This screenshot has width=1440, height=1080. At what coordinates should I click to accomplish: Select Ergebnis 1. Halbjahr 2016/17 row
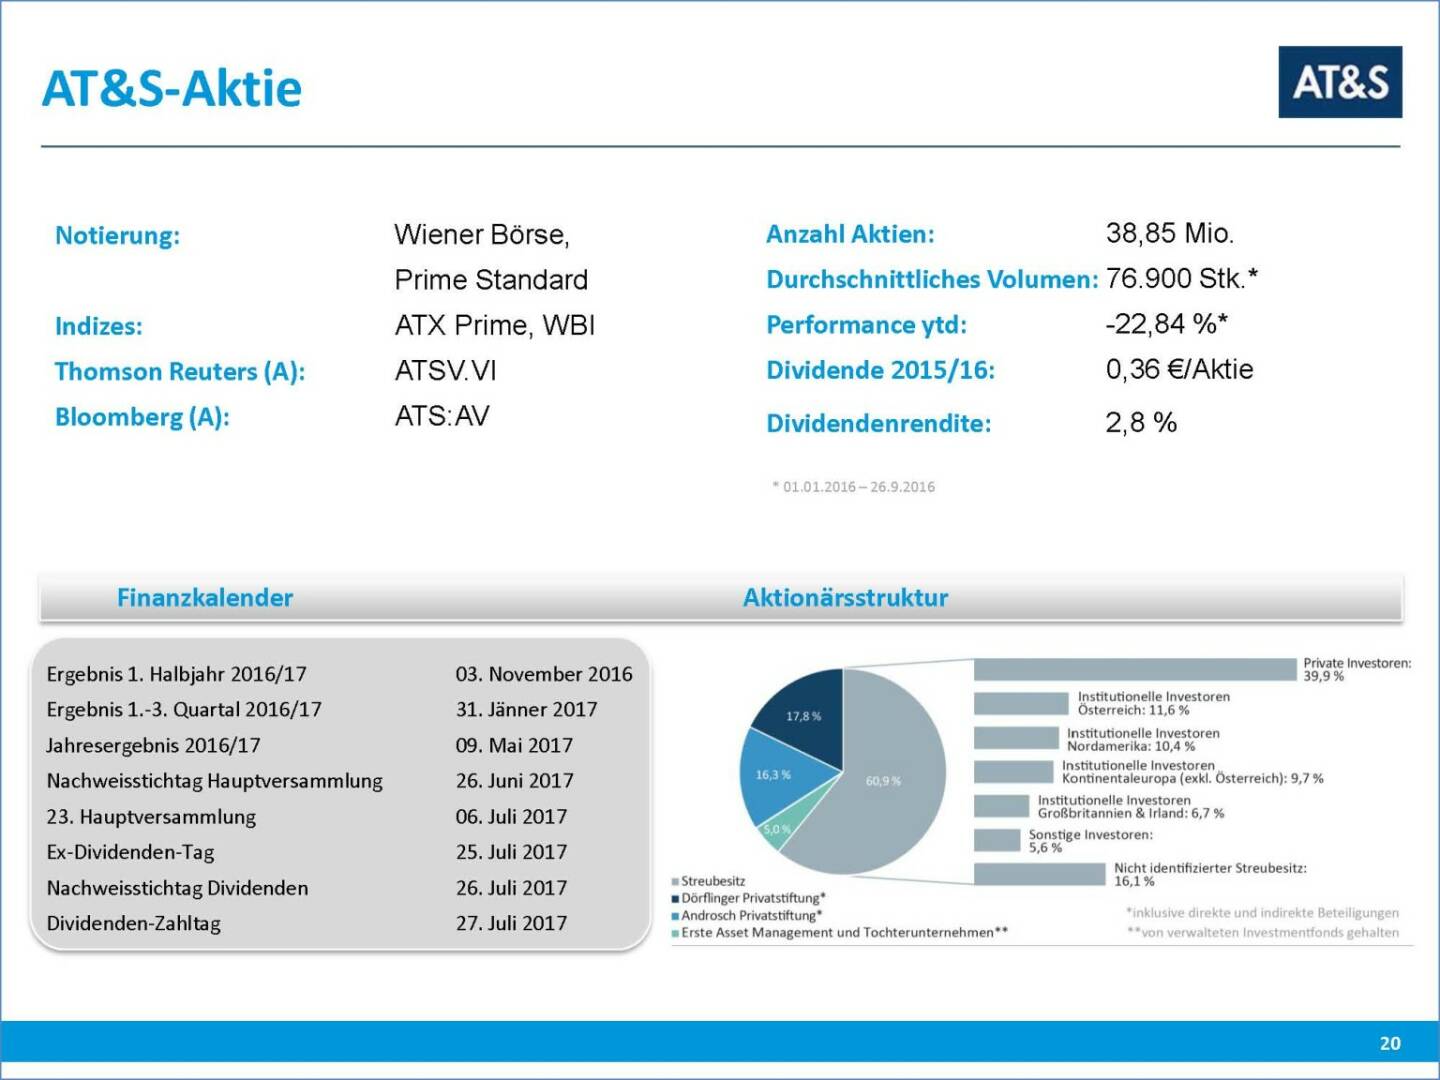point(339,675)
